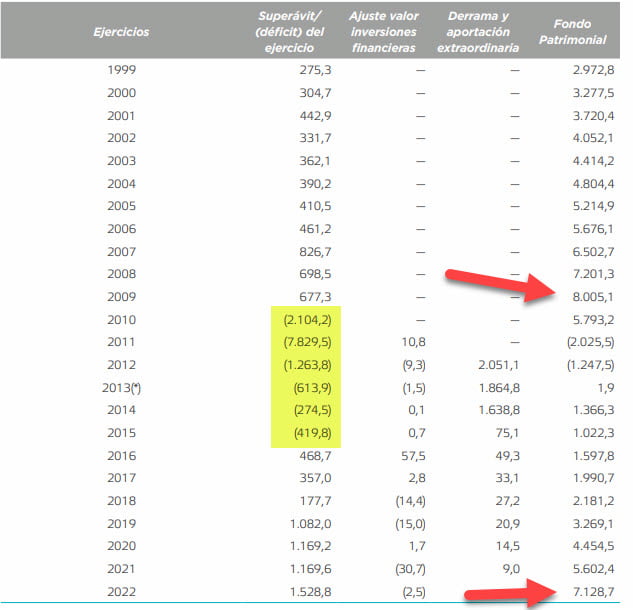633x610 pixels.
Task: Select the value 698,5
Action: pyautogui.click(x=315, y=274)
